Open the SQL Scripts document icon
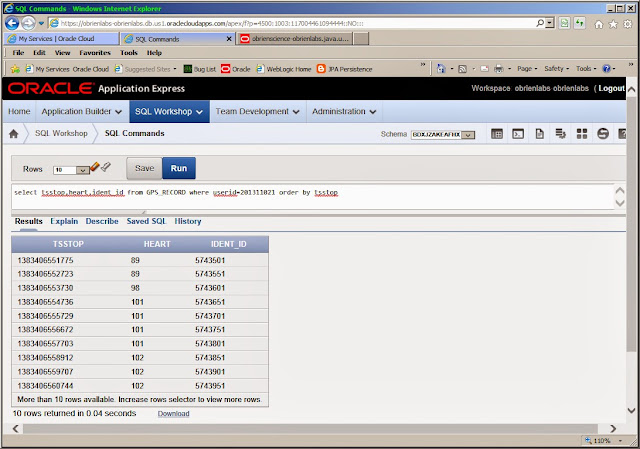The height and width of the screenshot is (449, 640). pos(540,133)
